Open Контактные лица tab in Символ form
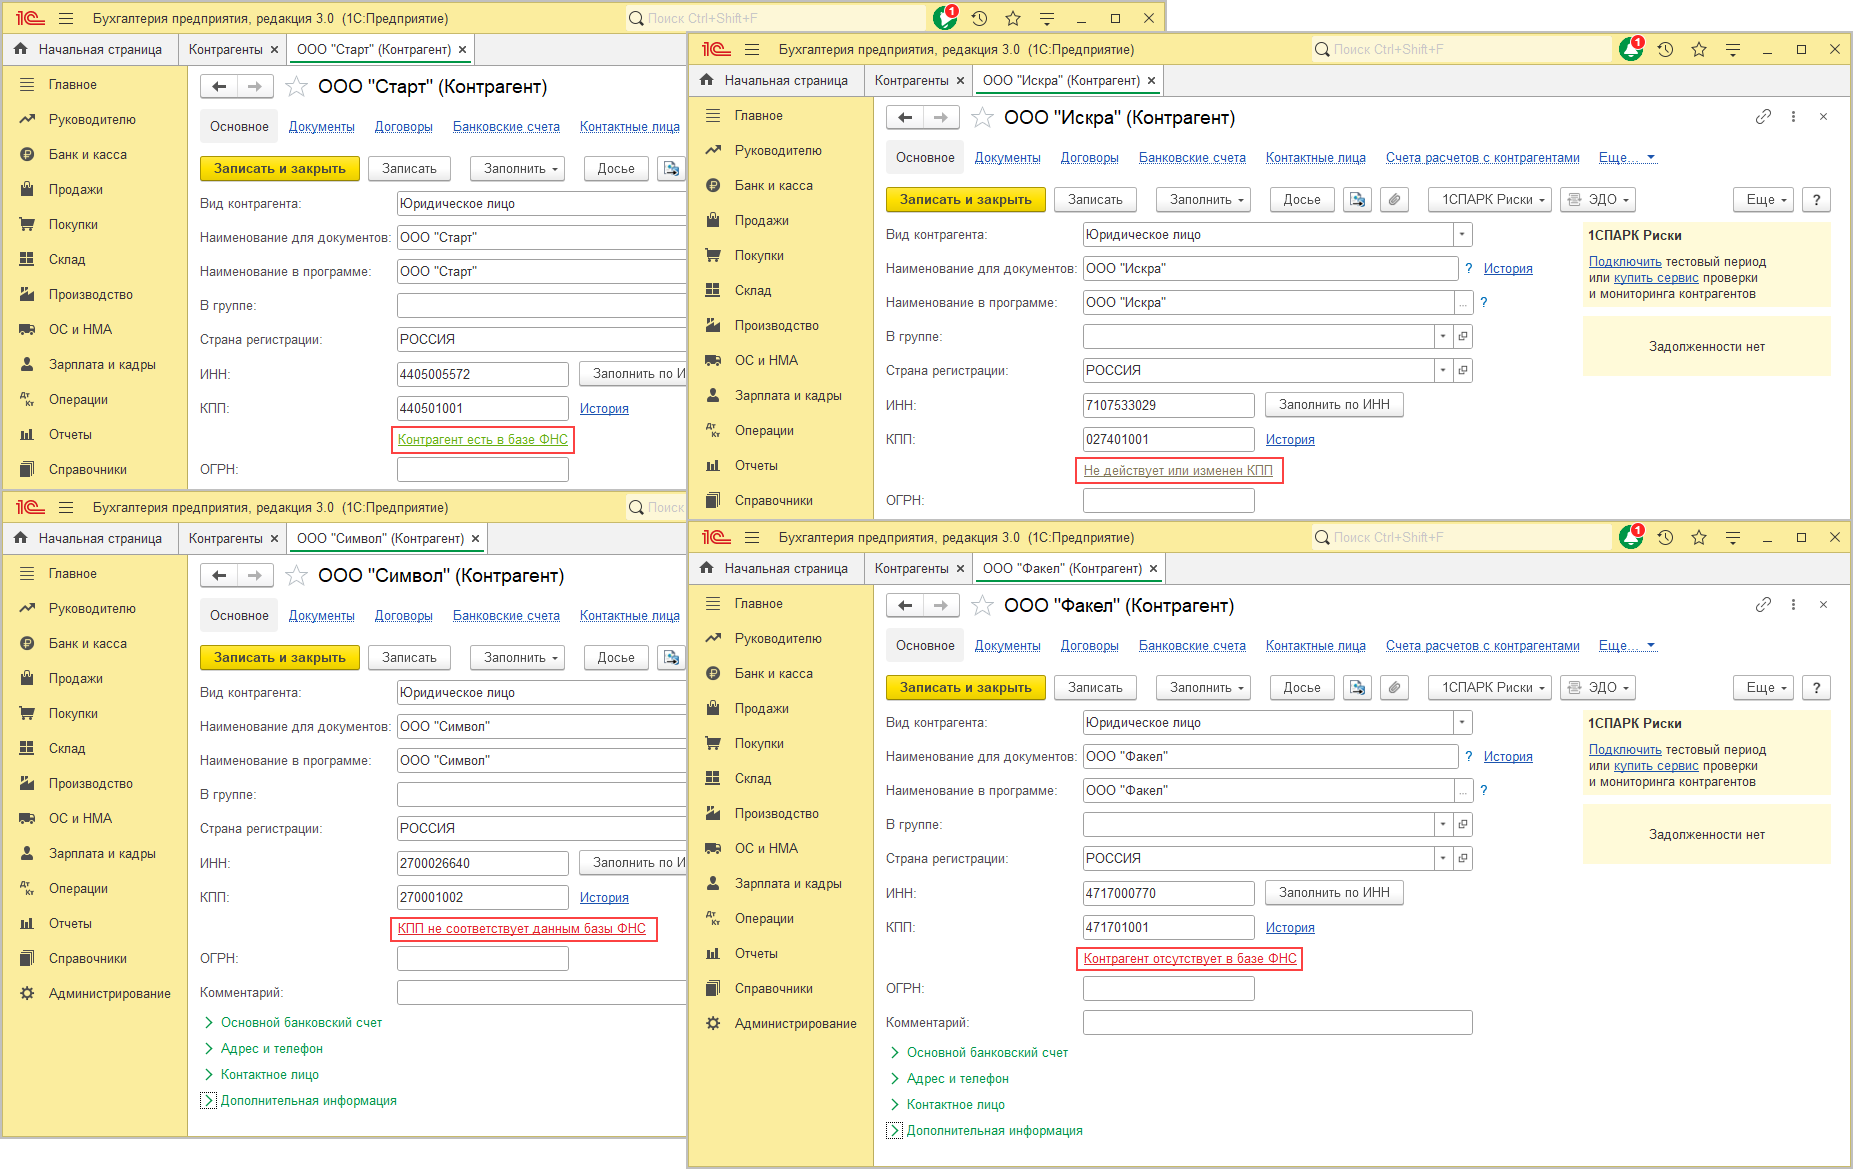 630,616
